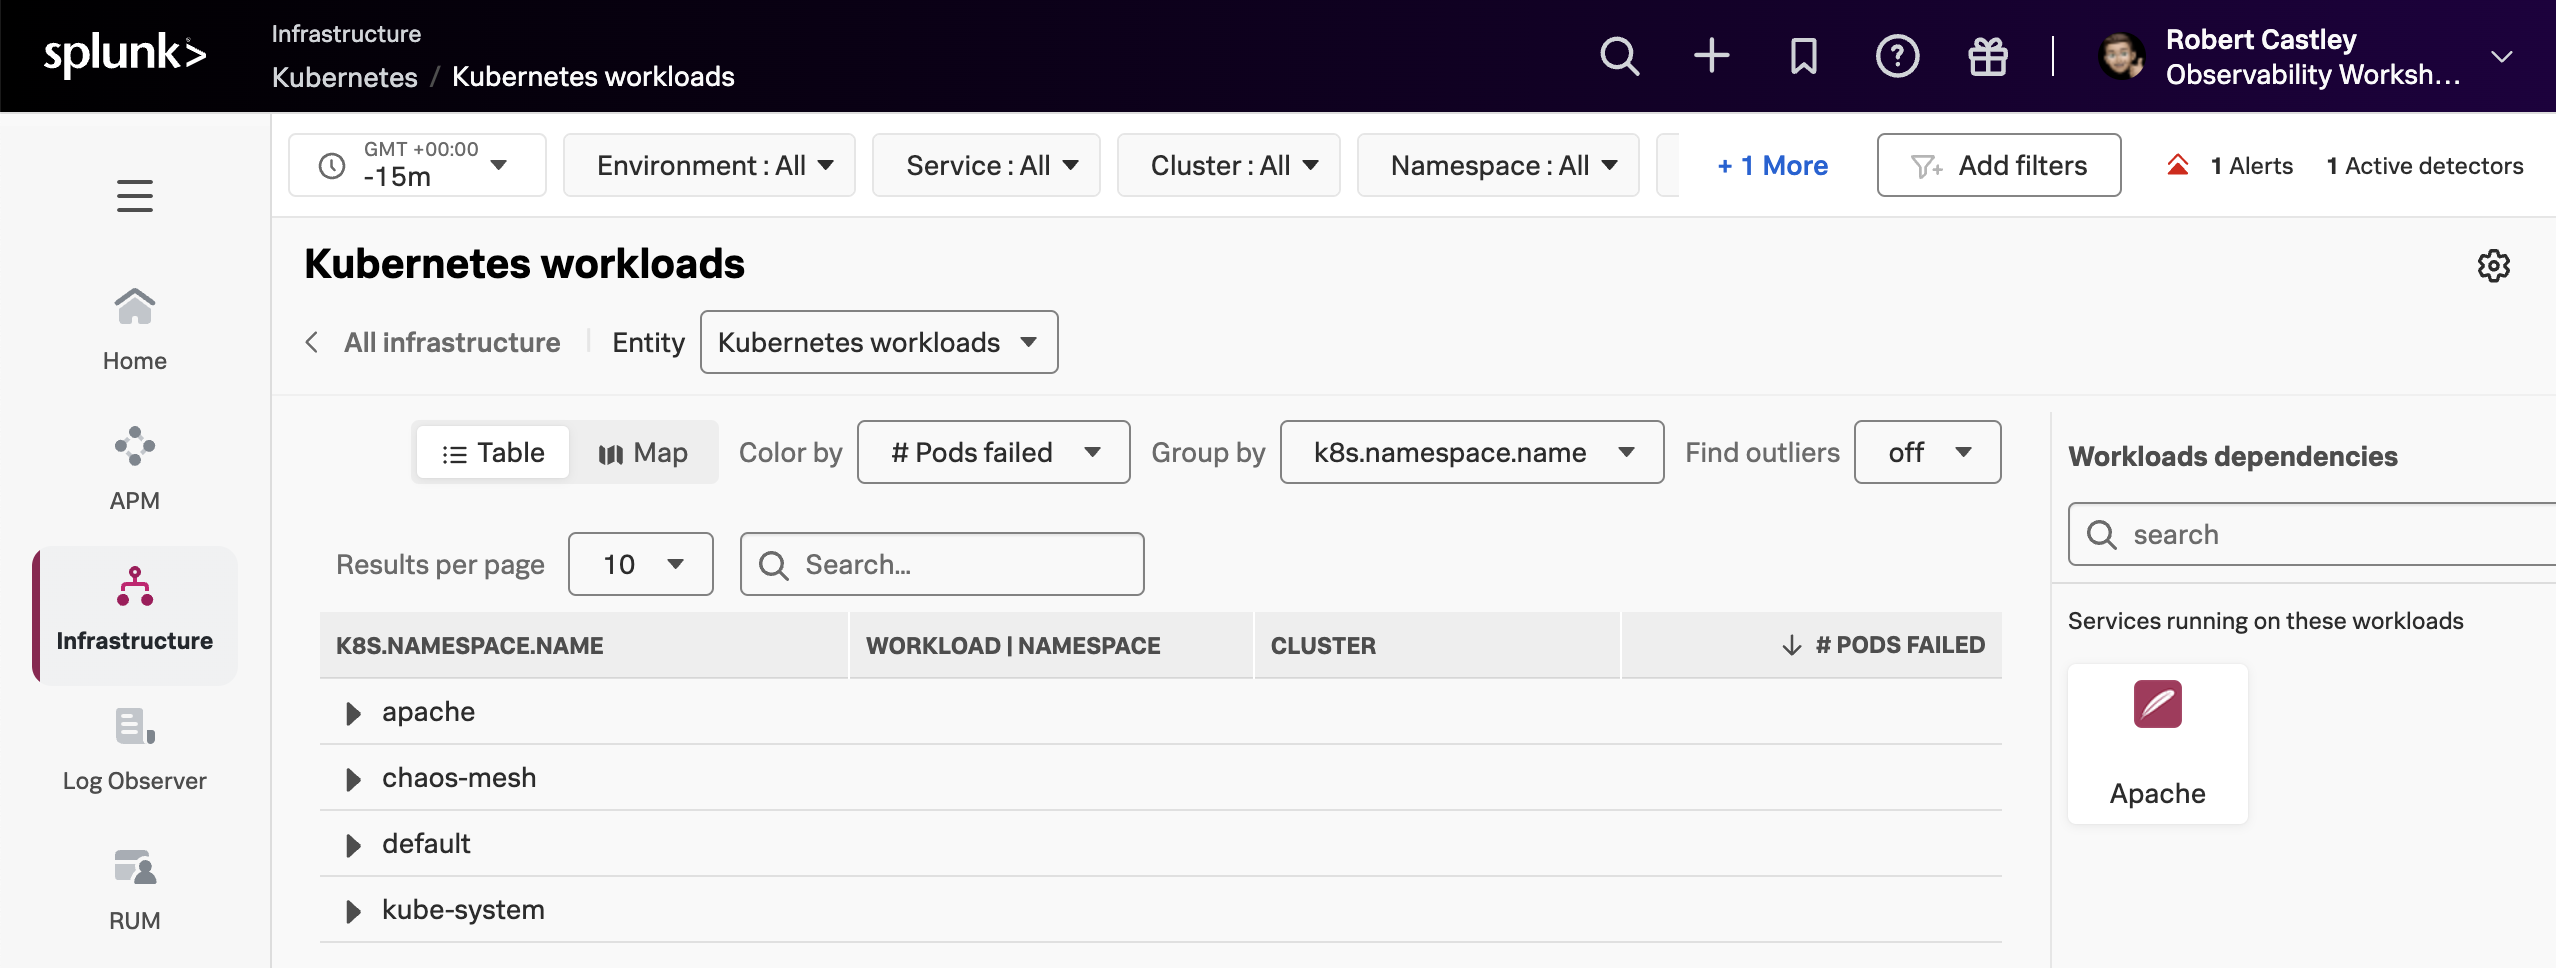The width and height of the screenshot is (2556, 968).
Task: Click the All infrastructure back link
Action: point(451,342)
